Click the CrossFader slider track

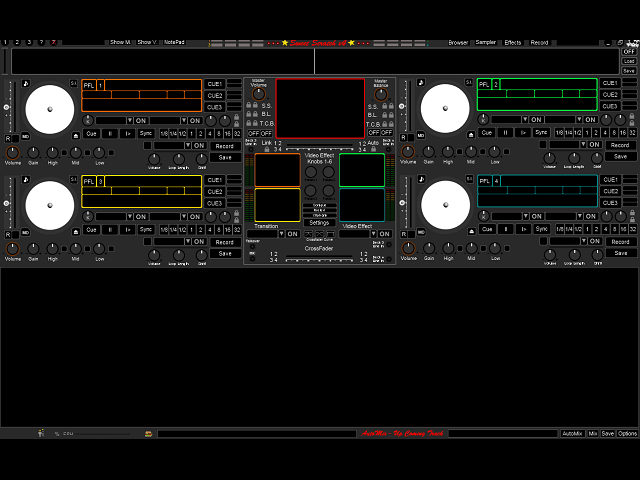319,259
